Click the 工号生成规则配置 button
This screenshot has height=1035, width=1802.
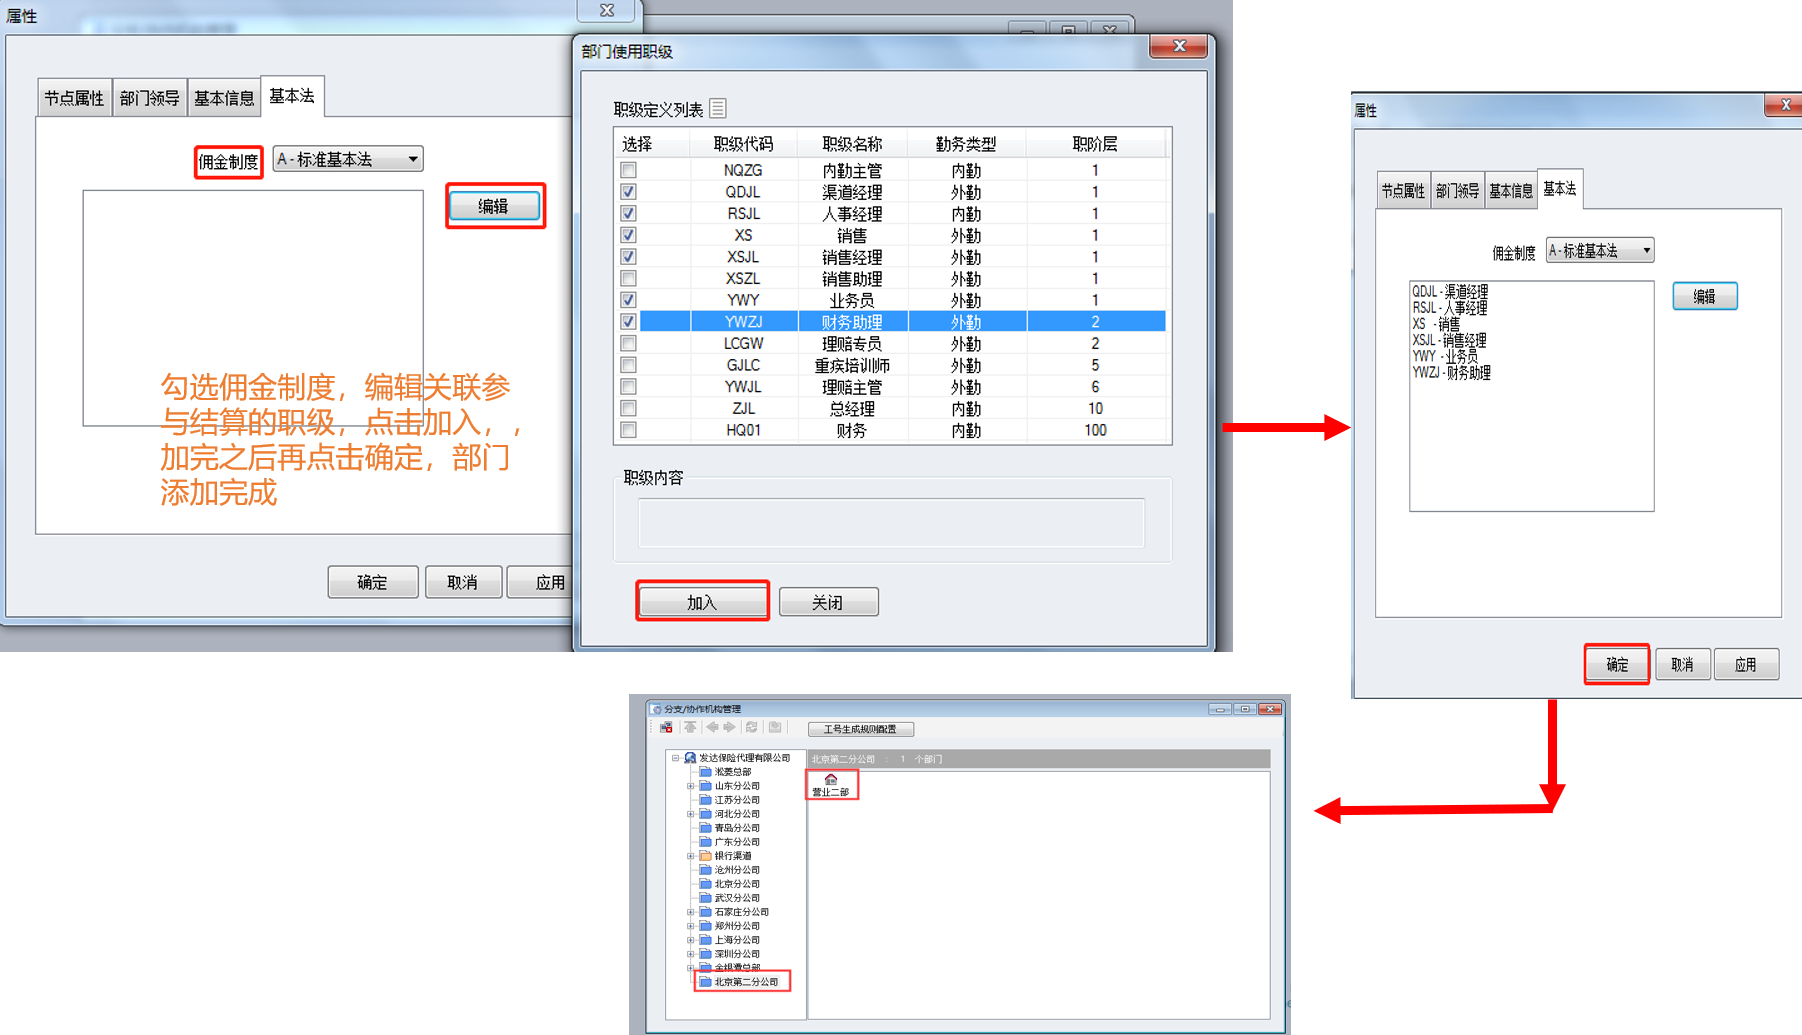coord(860,729)
